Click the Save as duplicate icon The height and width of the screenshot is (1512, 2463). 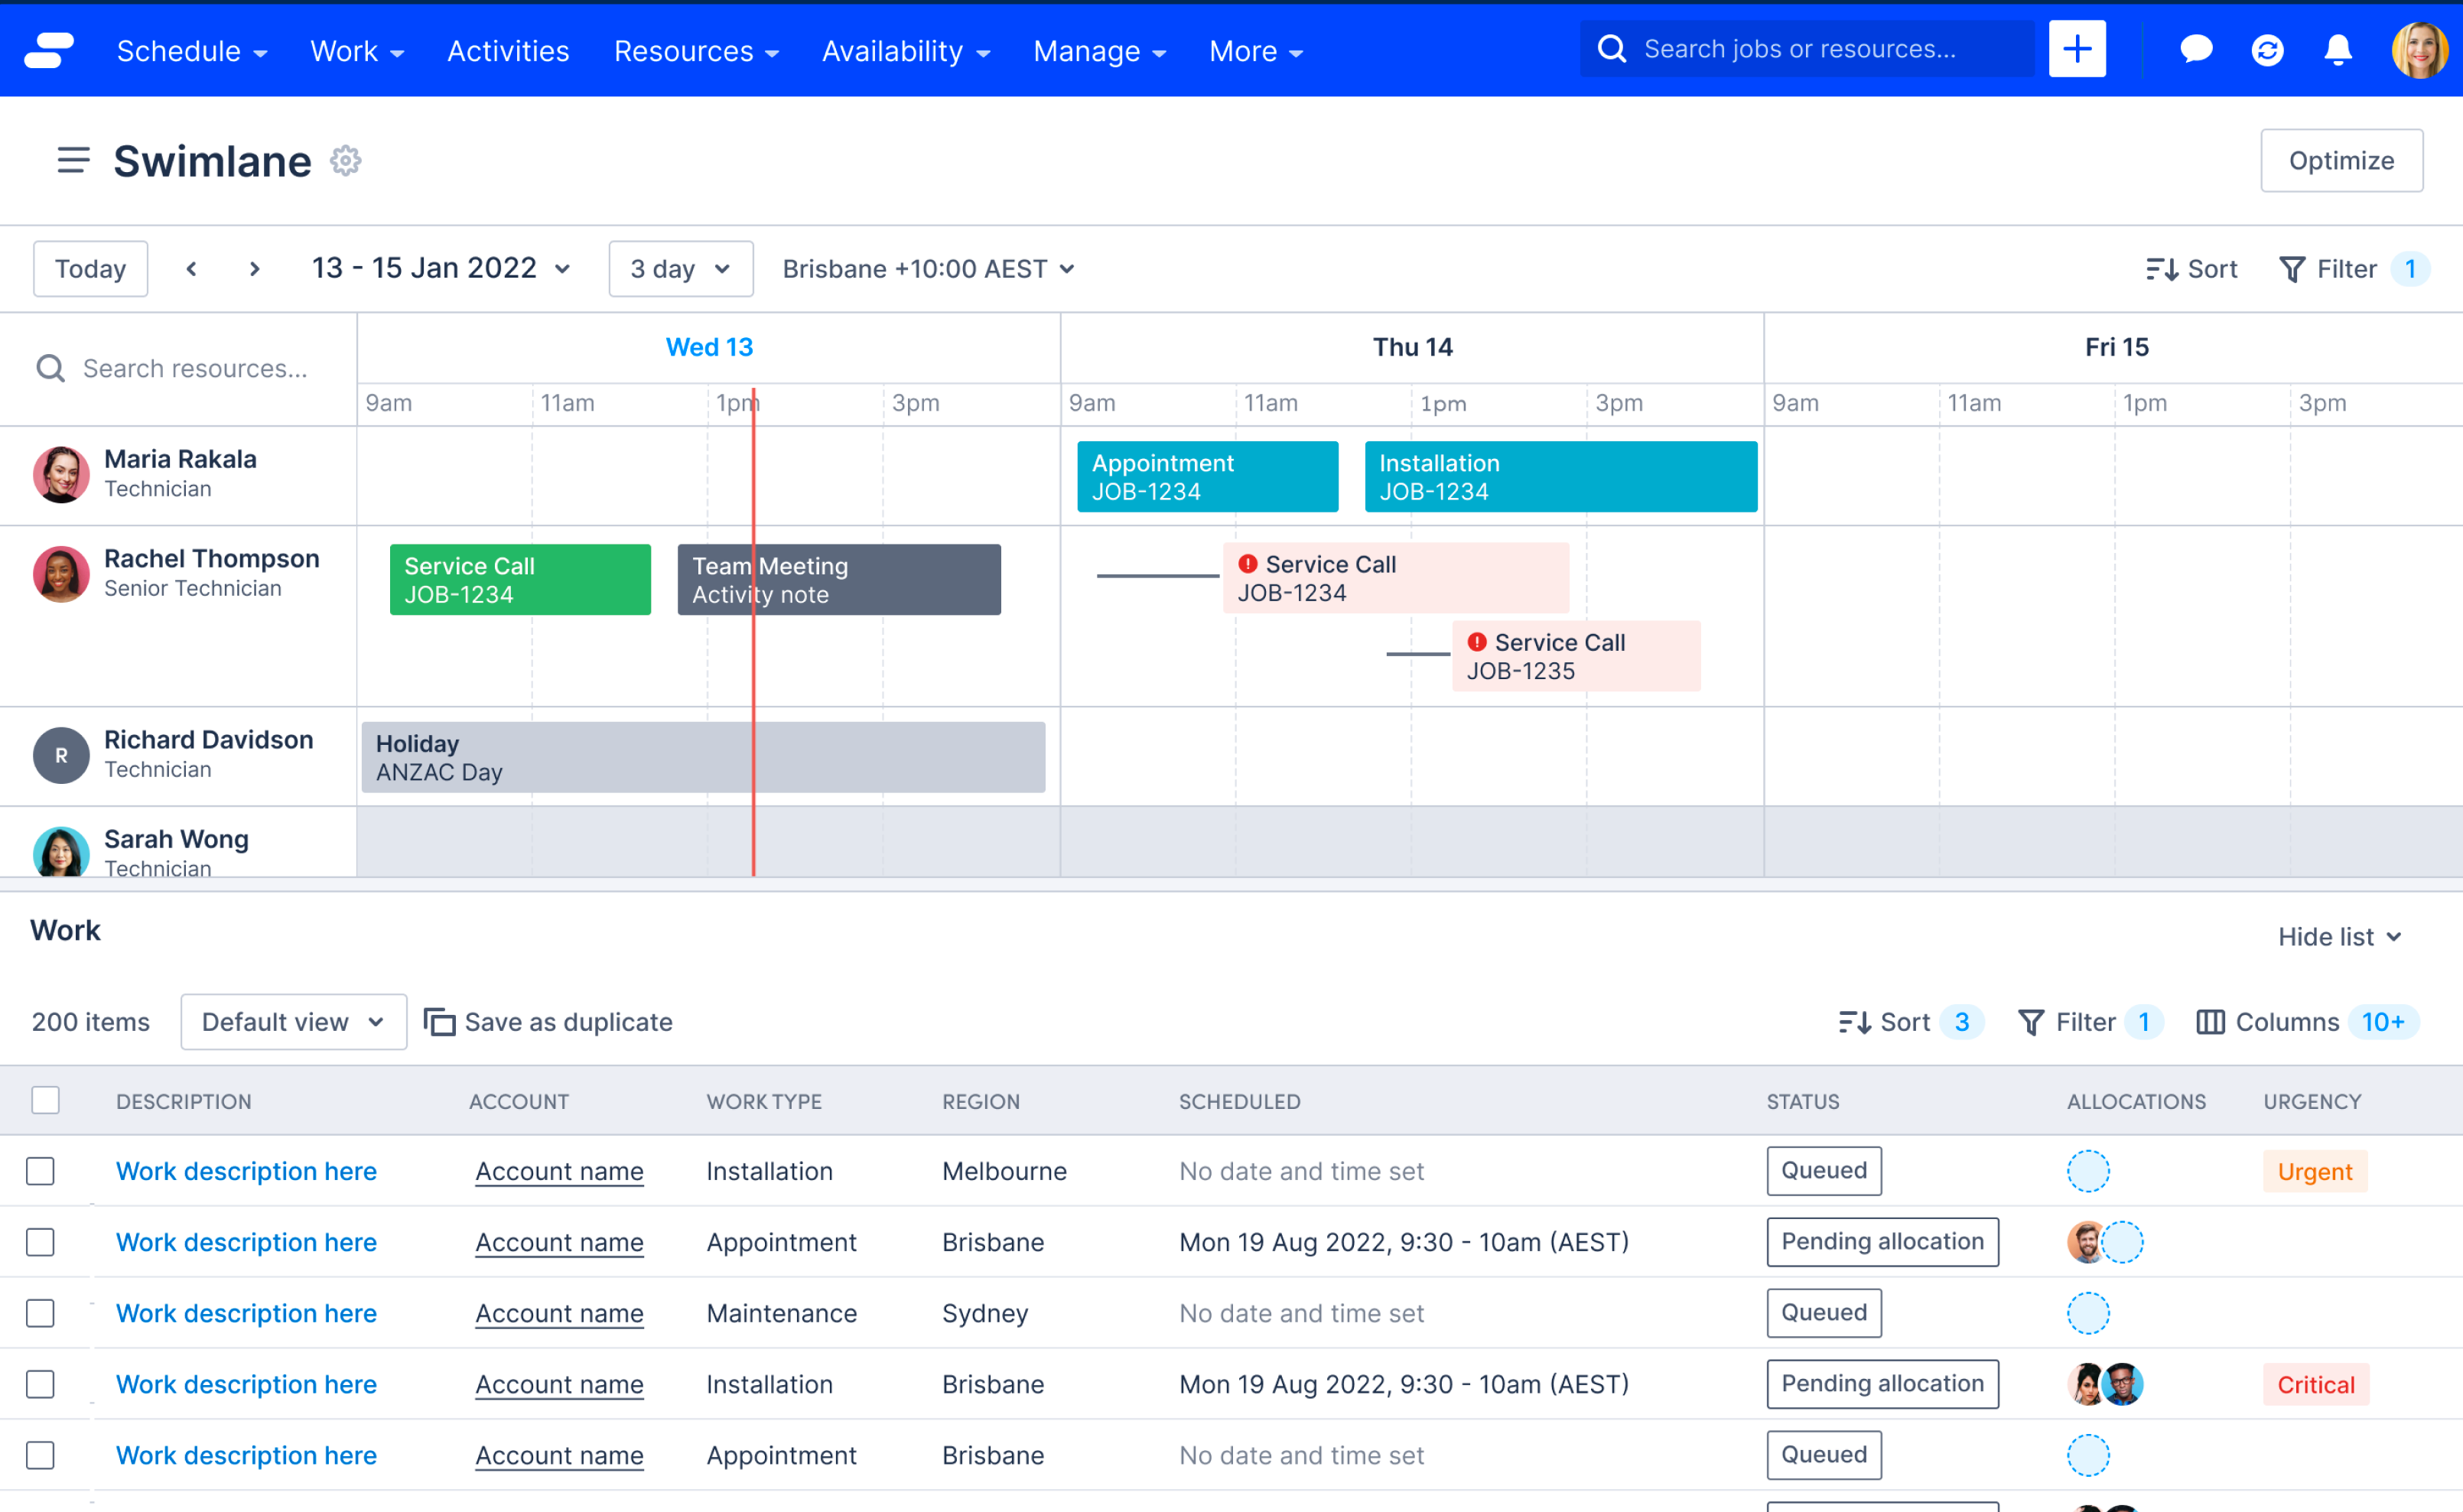tap(441, 1022)
